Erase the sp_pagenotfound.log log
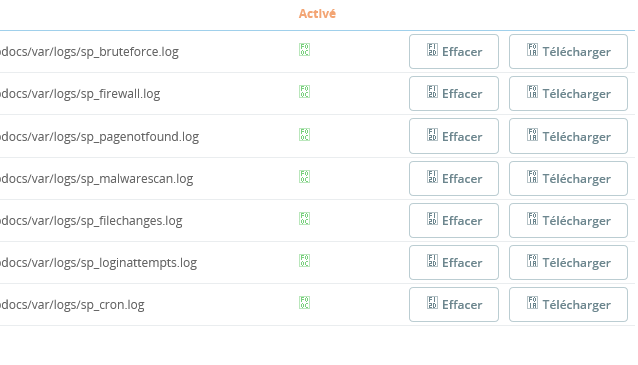Image resolution: width=638 pixels, height=365 pixels. 454,136
